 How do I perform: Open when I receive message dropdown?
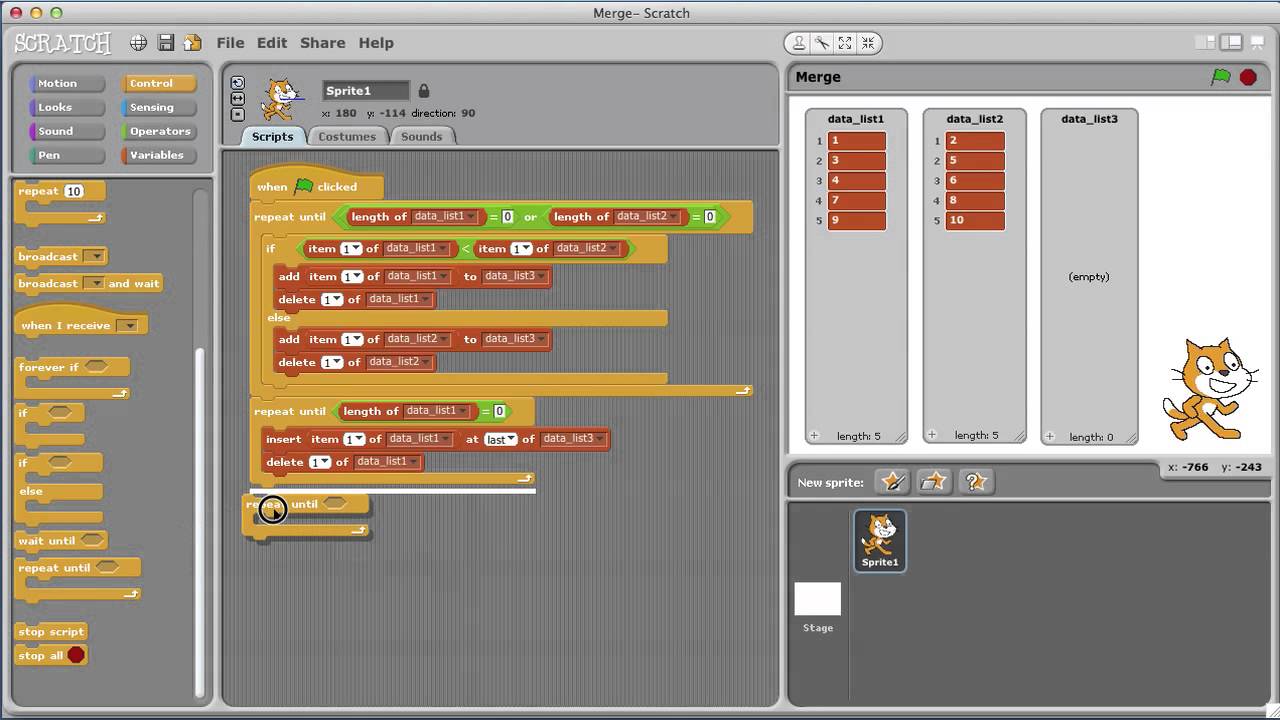pos(128,326)
